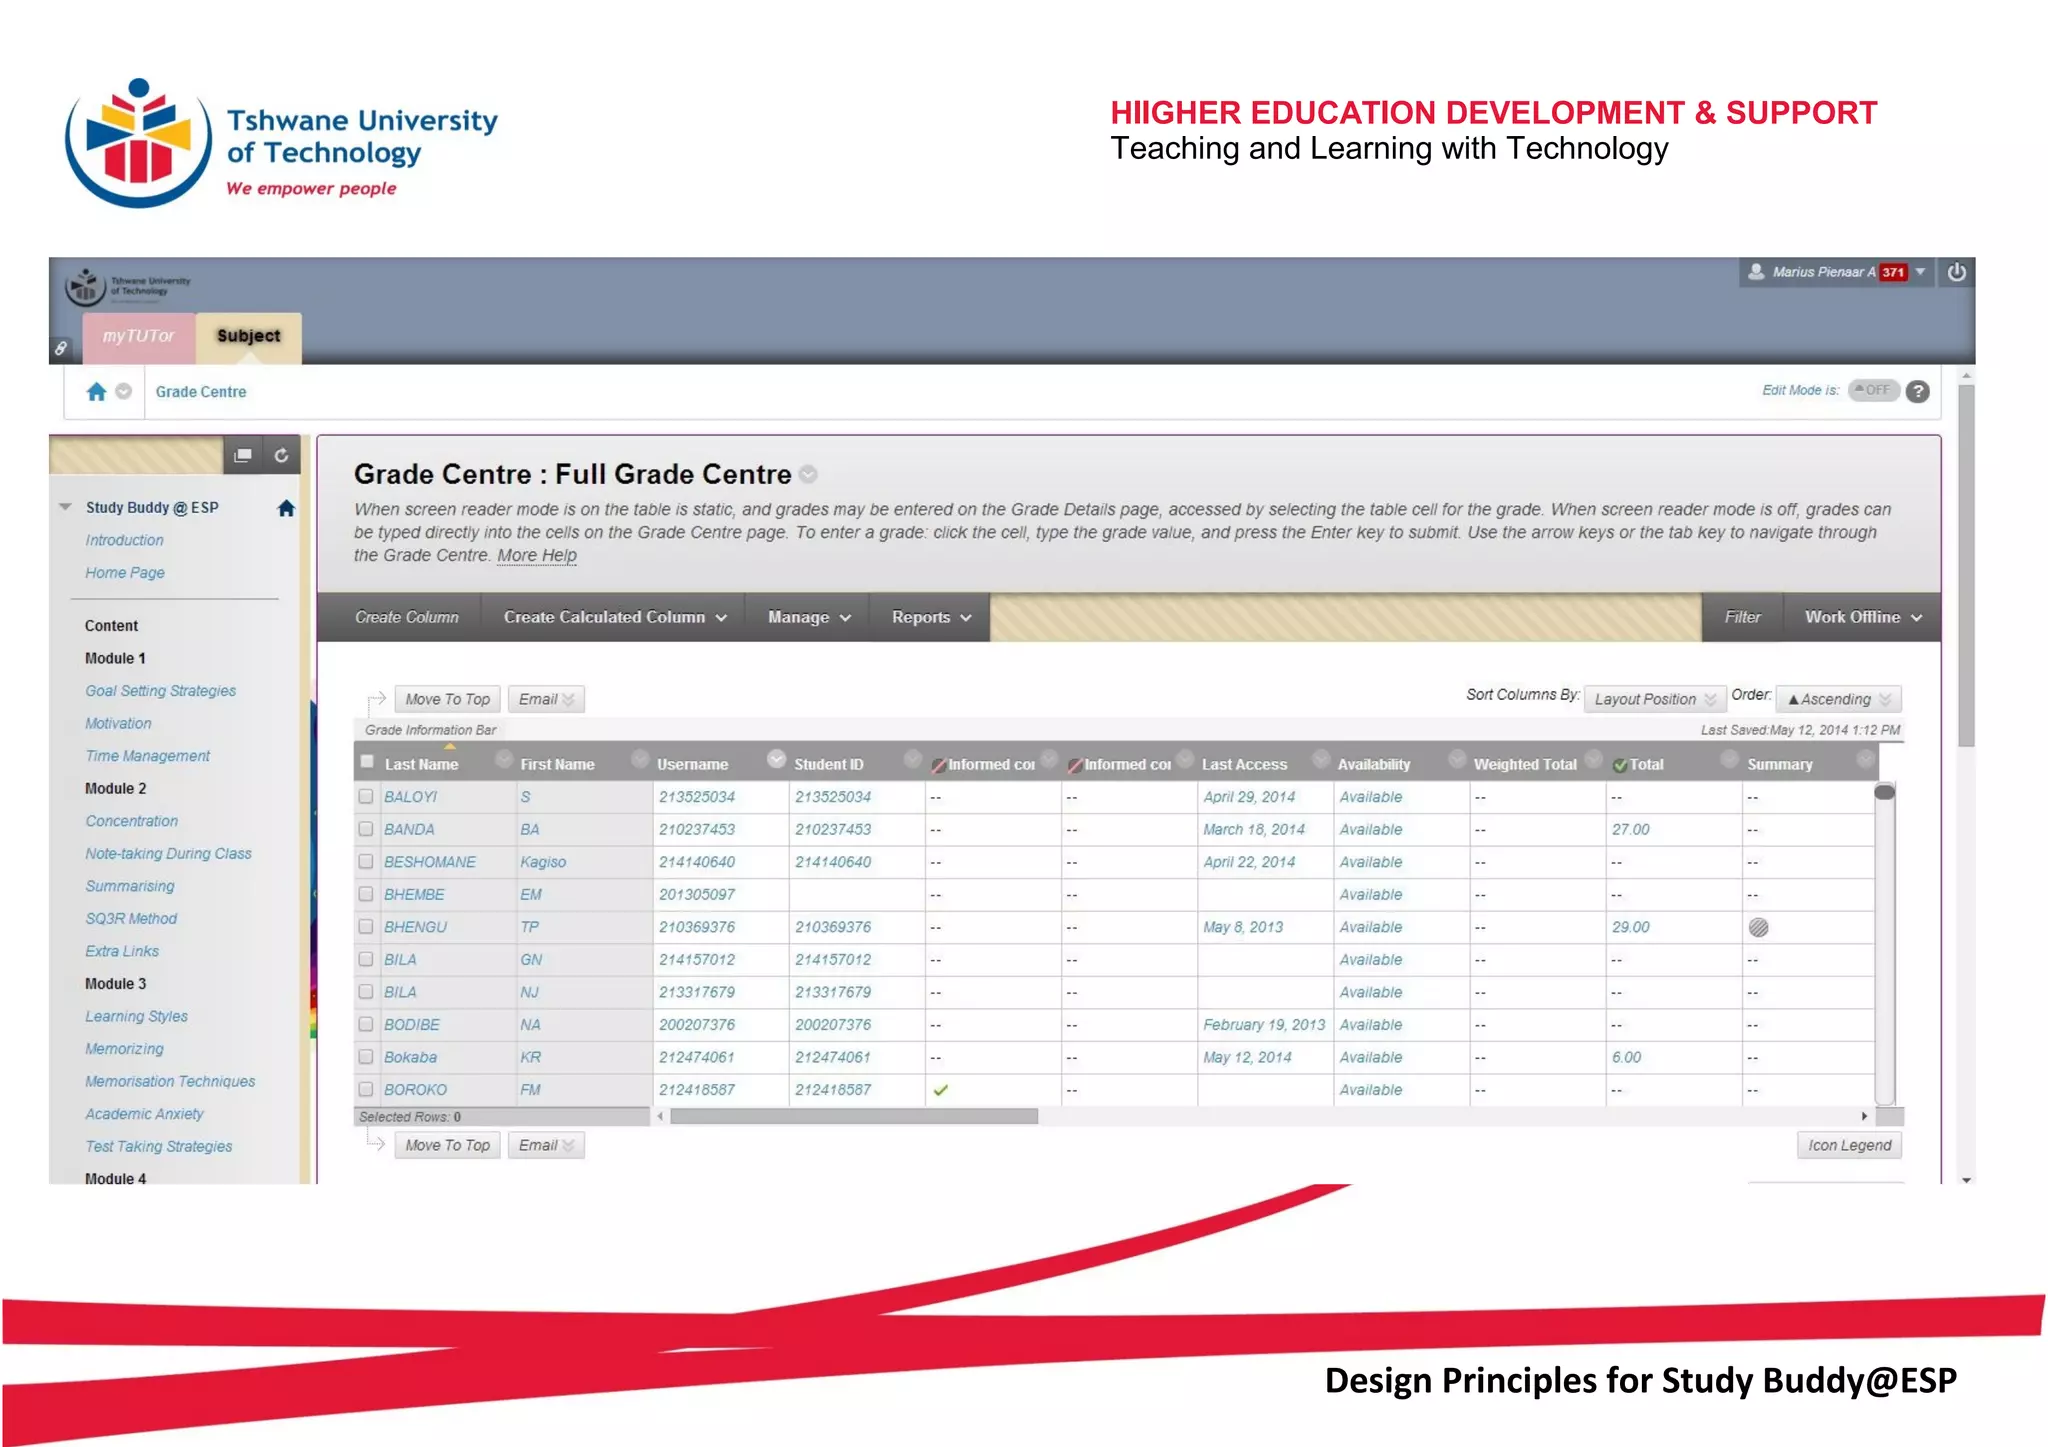Click the bottom Move To Top button
2048x1447 pixels.
tap(447, 1145)
